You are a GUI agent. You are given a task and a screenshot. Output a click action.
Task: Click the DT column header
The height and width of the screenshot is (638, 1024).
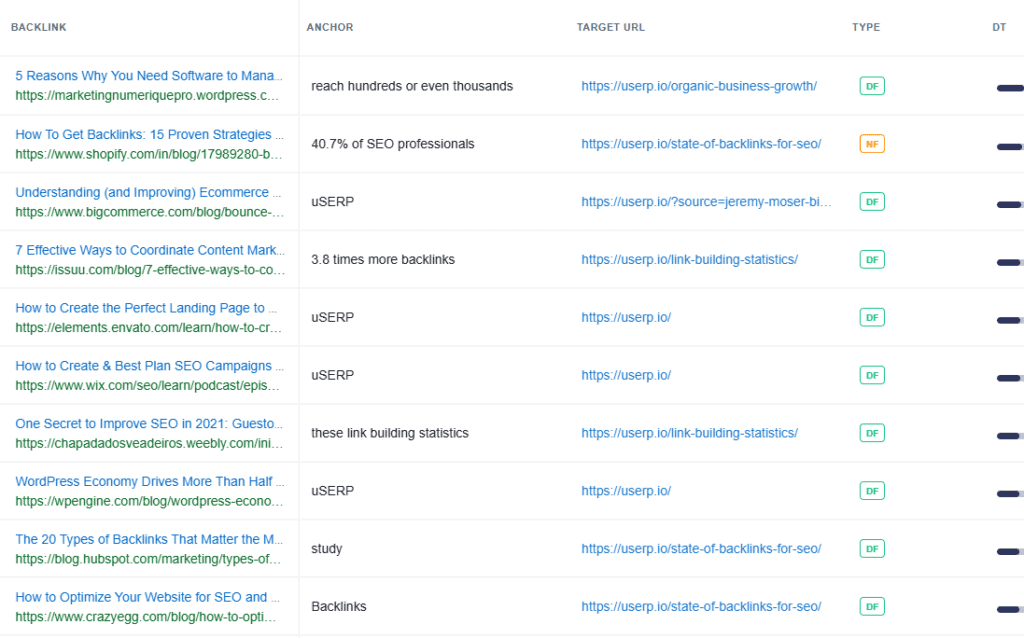[999, 27]
